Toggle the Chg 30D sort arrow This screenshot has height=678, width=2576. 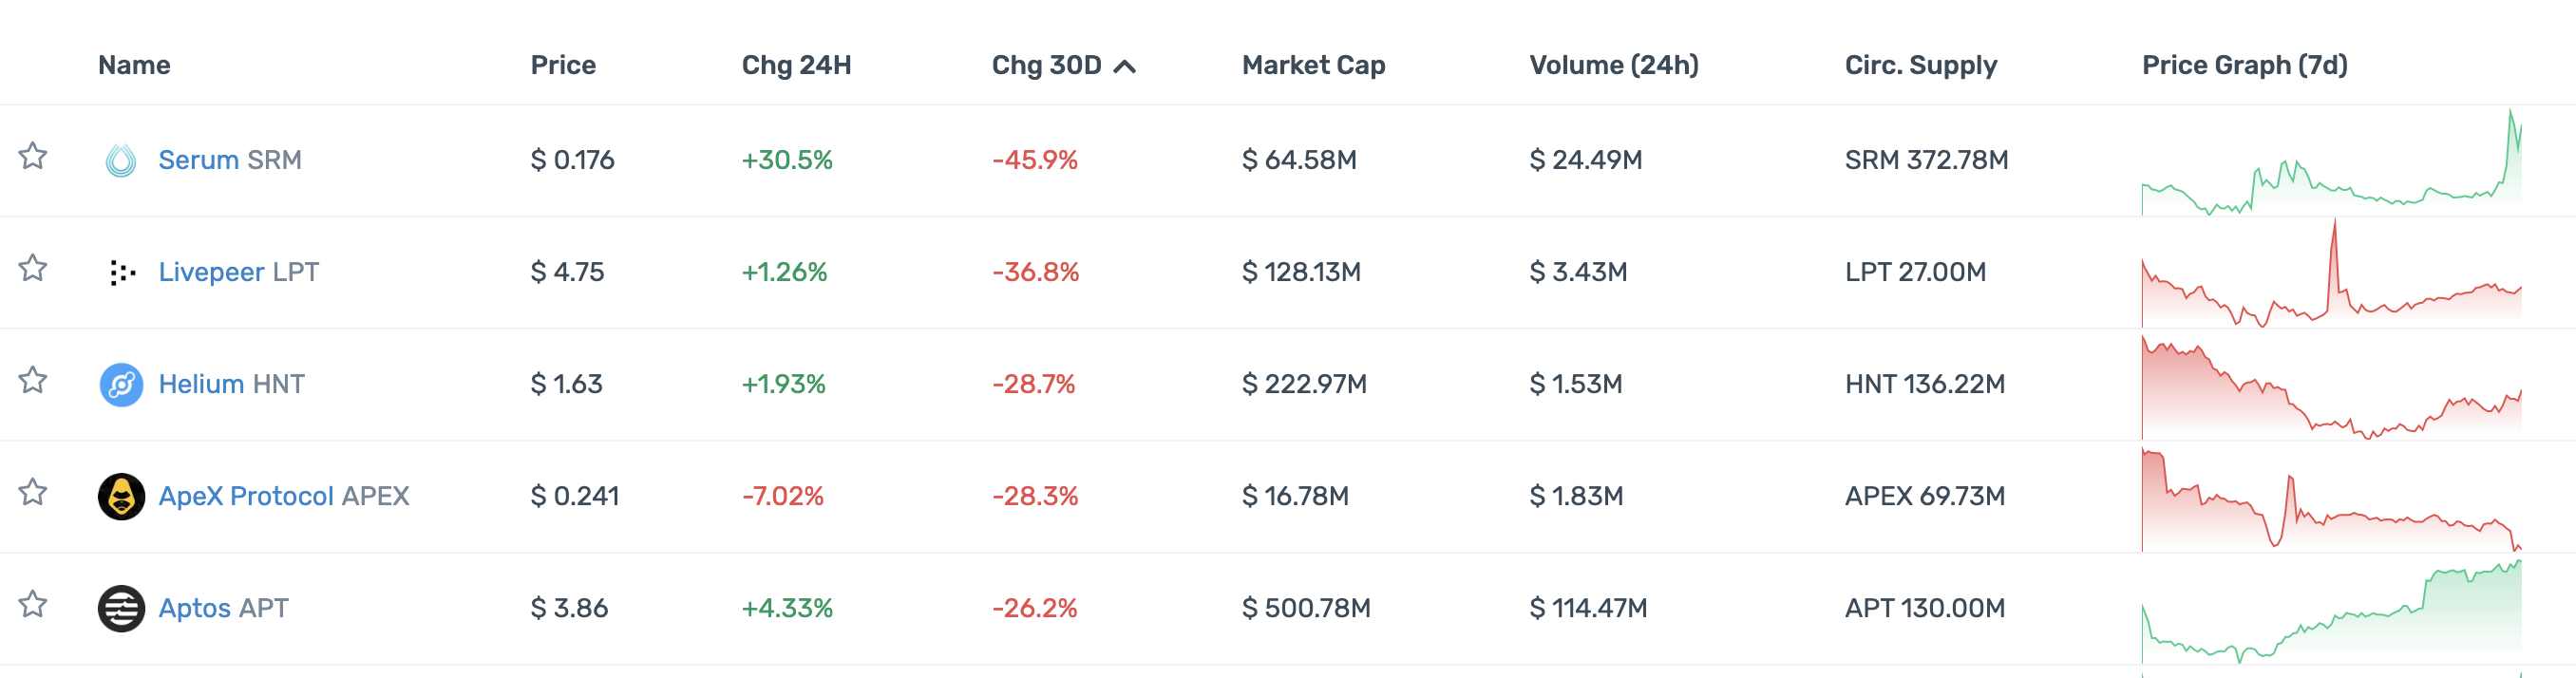click(1125, 66)
